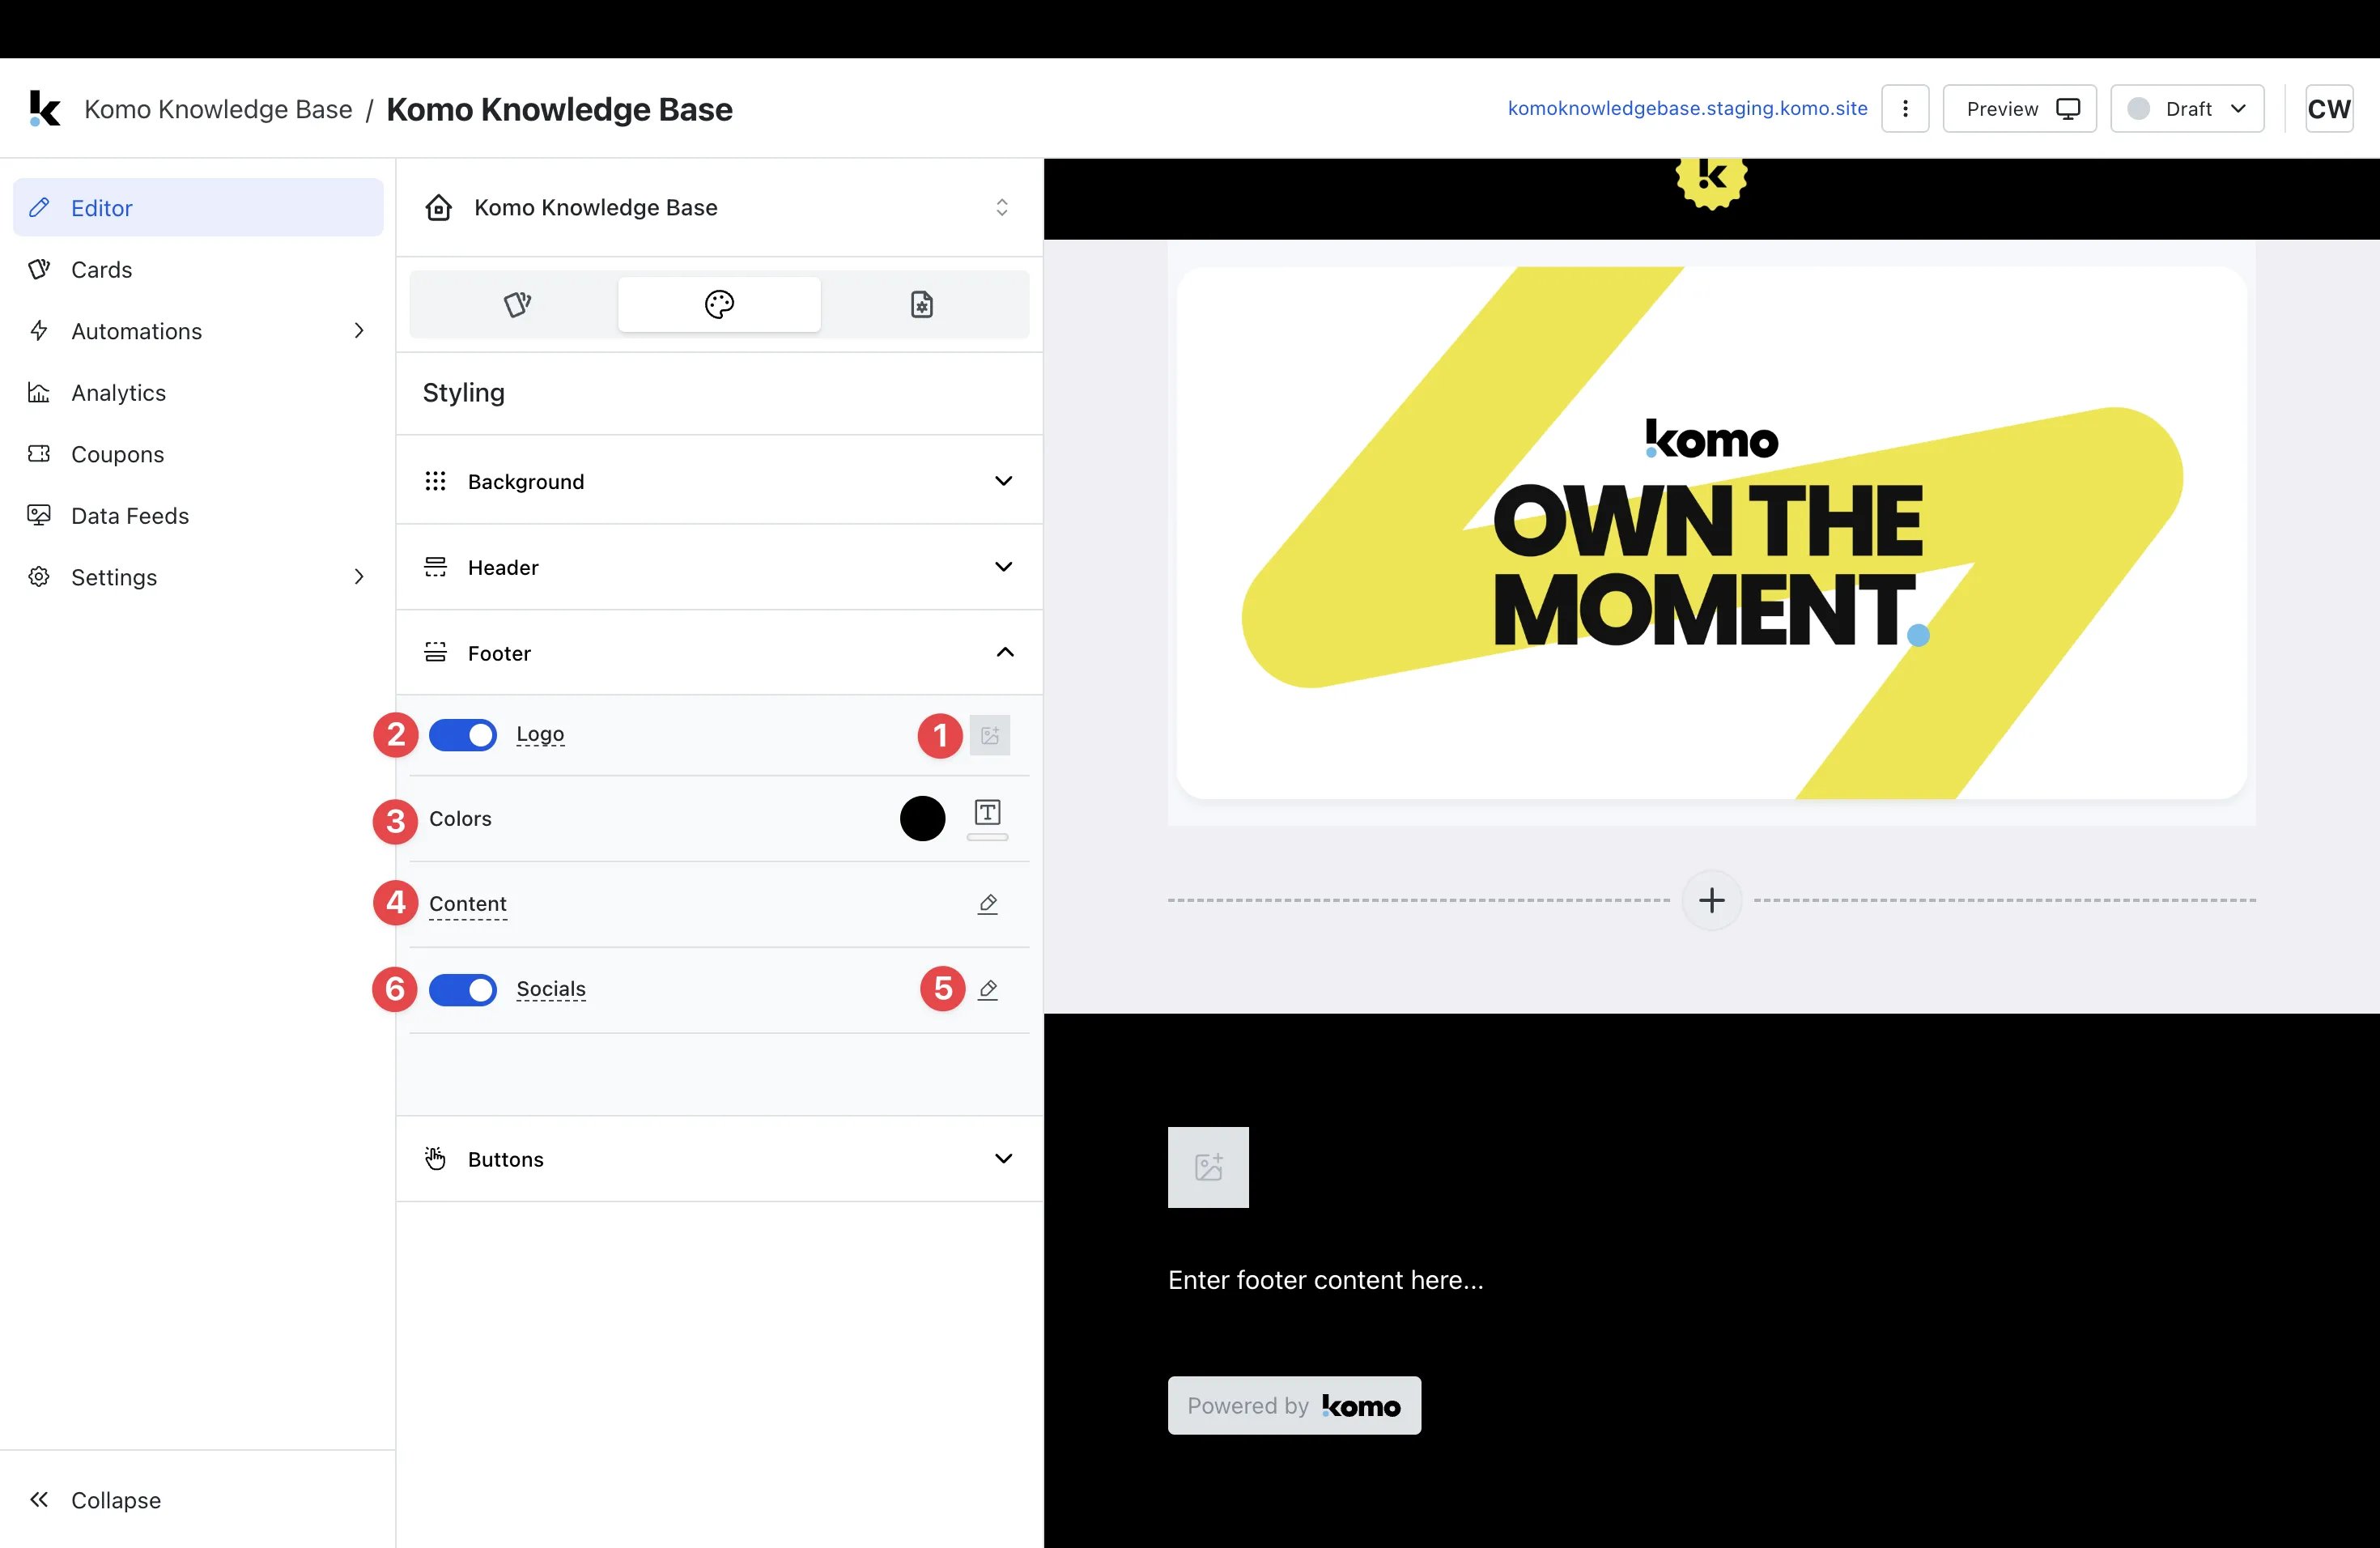
Task: Click the footer logo placeholder in preview
Action: pos(1208,1167)
